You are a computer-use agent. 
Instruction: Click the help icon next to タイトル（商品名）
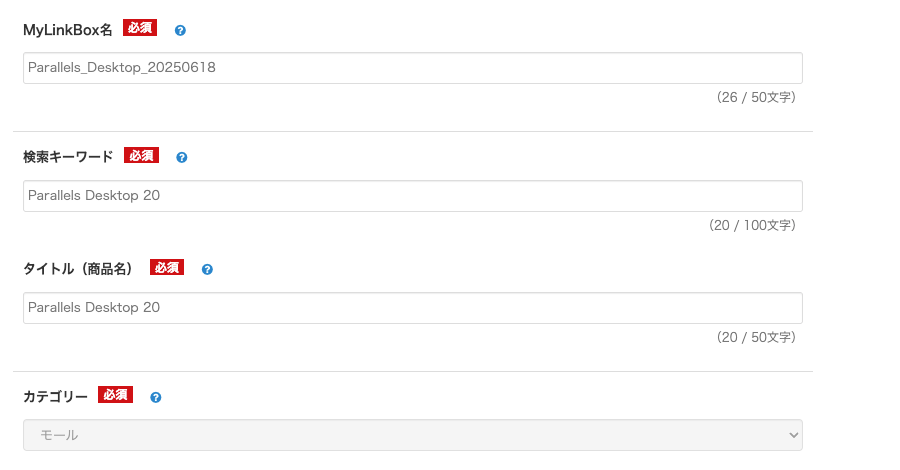(x=207, y=269)
